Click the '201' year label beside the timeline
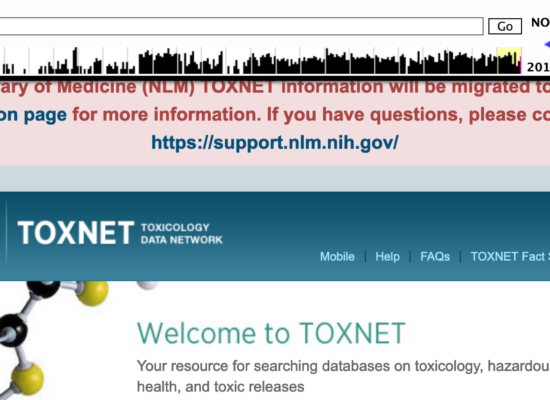 (x=538, y=67)
